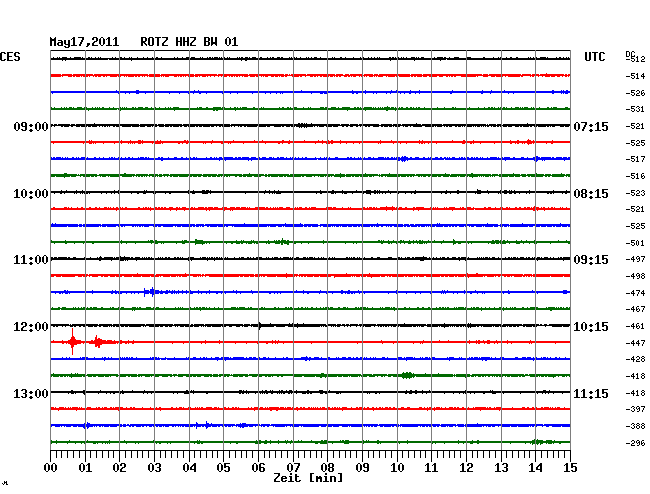The width and height of the screenshot is (650, 494).
Task: Click the DC offset value -497
Action: point(635,259)
